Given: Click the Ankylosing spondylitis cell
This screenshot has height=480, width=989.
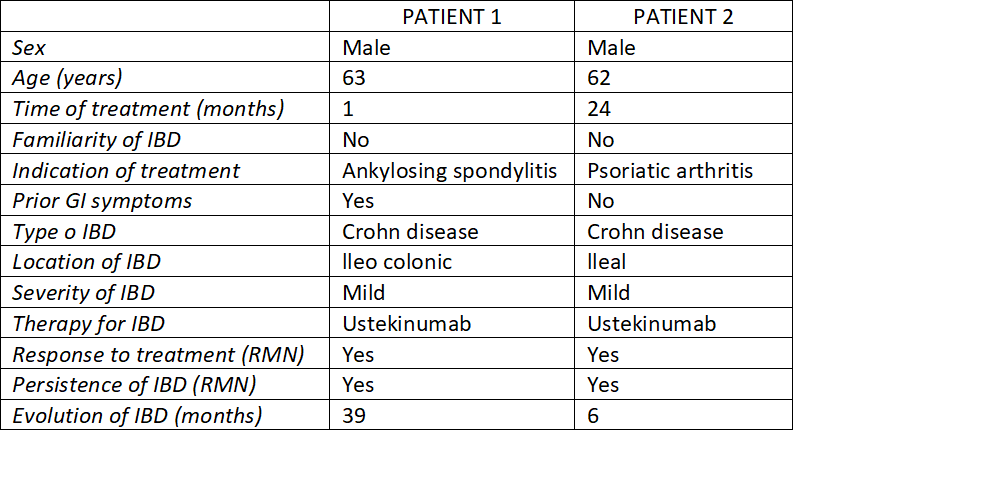Looking at the screenshot, I should [449, 171].
